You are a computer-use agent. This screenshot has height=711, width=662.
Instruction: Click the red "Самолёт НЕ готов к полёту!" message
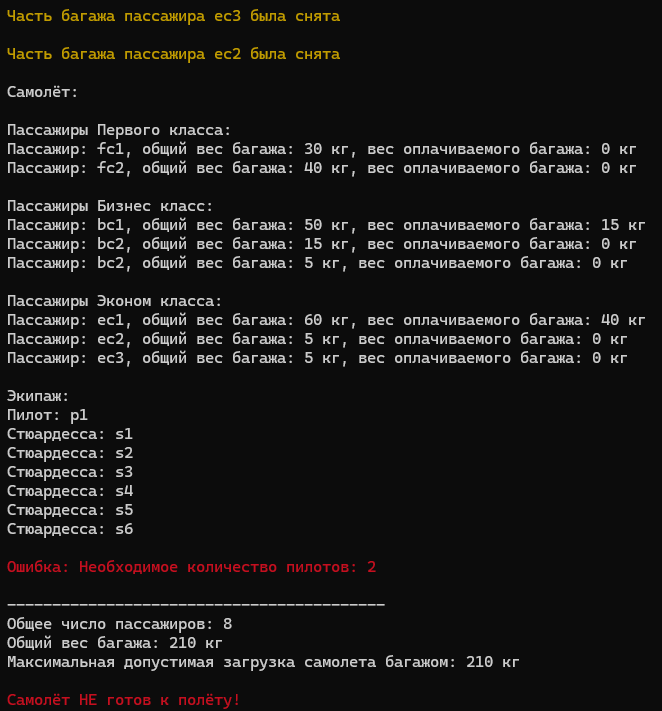(123, 700)
